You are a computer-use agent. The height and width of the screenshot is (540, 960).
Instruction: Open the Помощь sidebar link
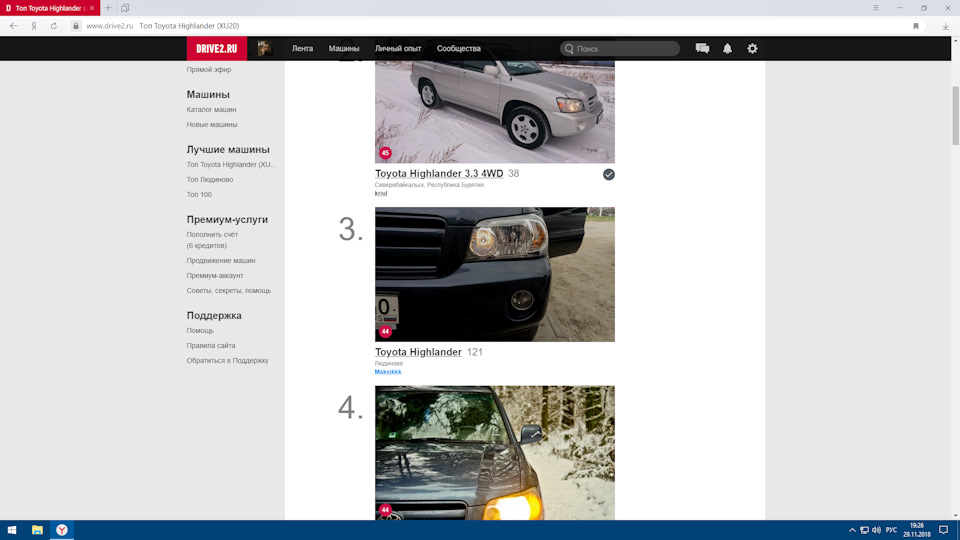(200, 330)
